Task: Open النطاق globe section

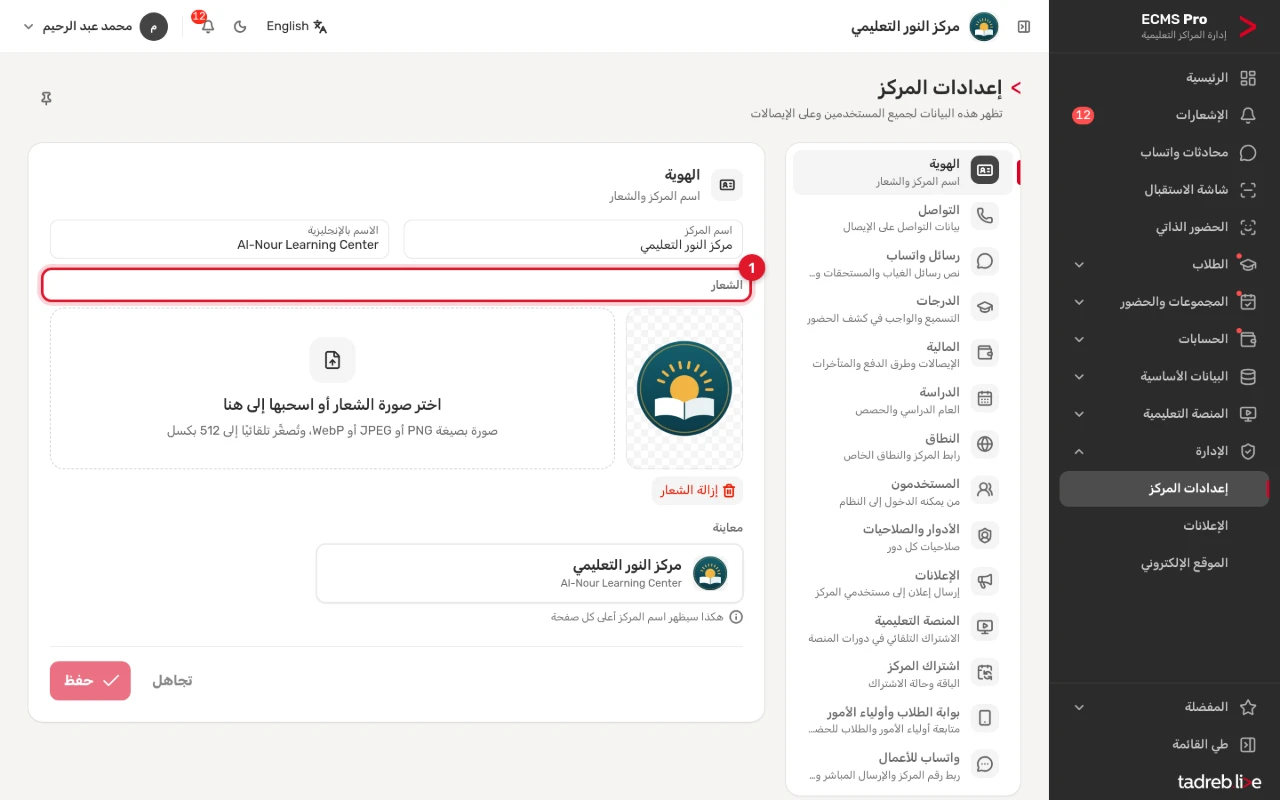Action: click(903, 446)
